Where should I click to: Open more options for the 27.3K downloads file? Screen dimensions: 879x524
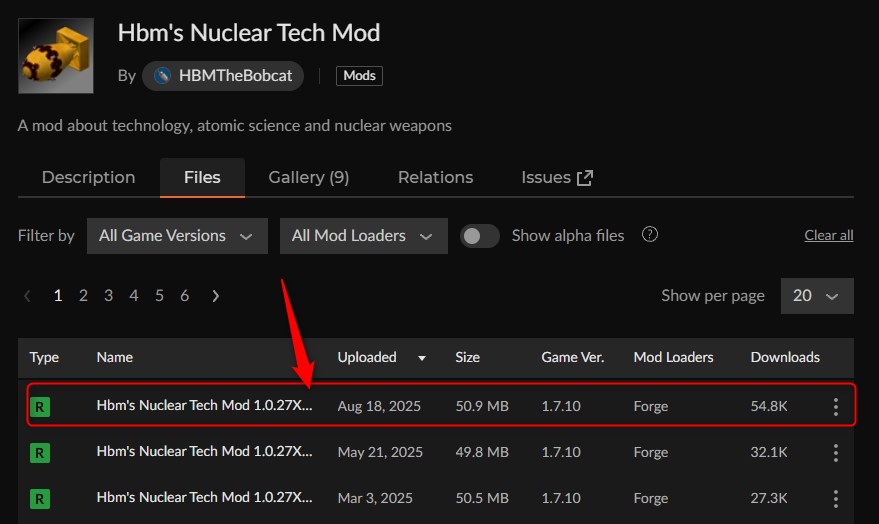pos(835,499)
